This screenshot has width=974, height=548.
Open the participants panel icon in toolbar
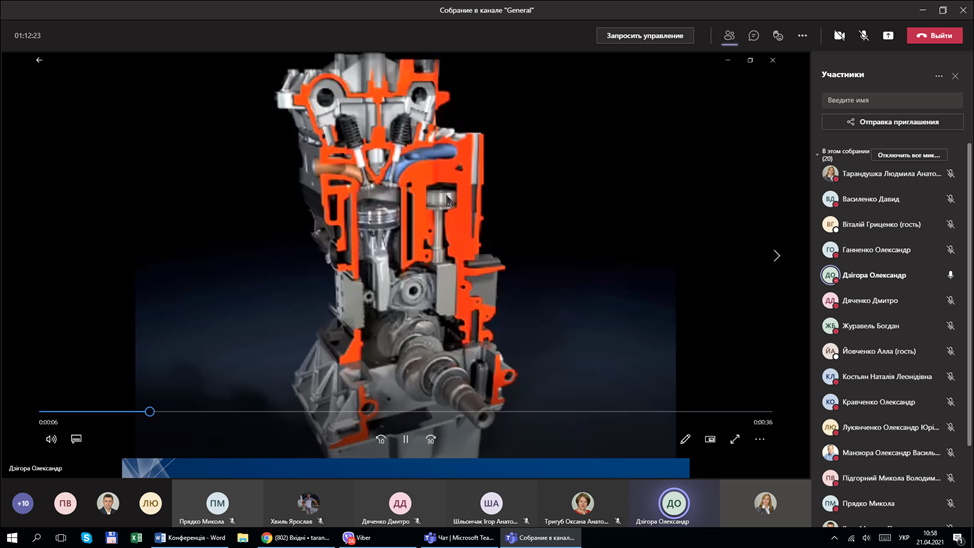pyautogui.click(x=729, y=35)
